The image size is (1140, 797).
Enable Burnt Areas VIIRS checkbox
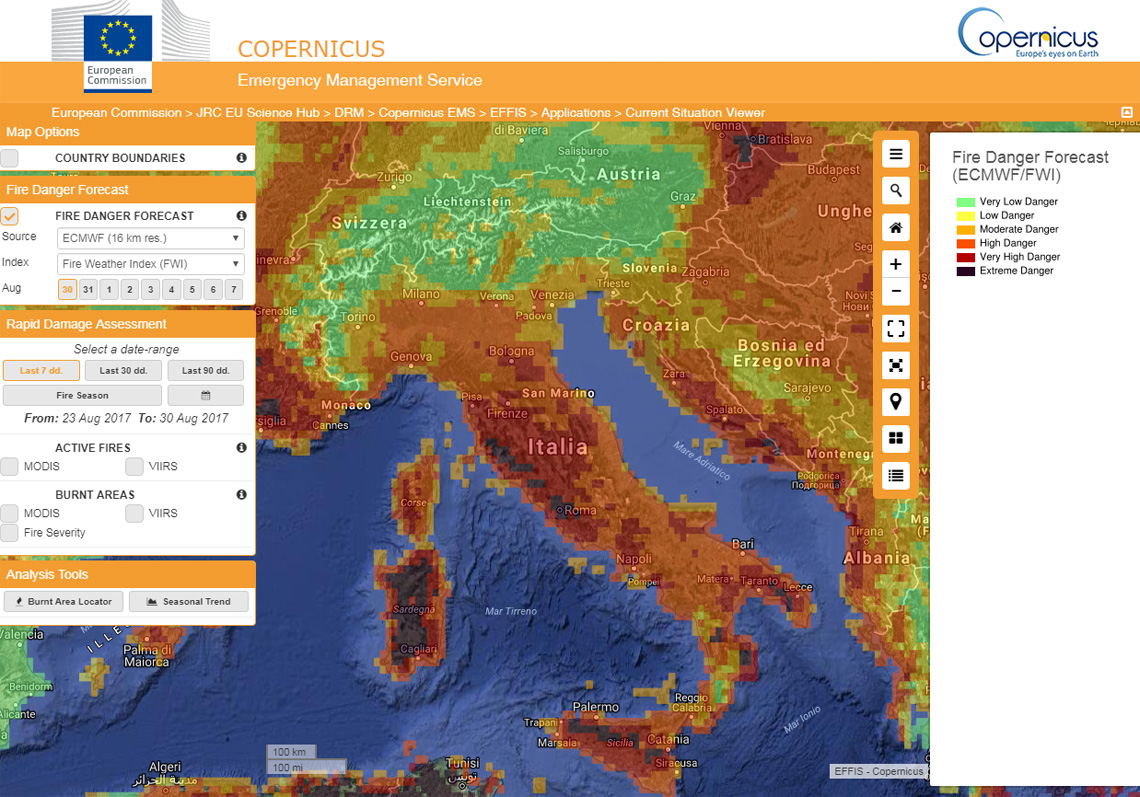(134, 513)
